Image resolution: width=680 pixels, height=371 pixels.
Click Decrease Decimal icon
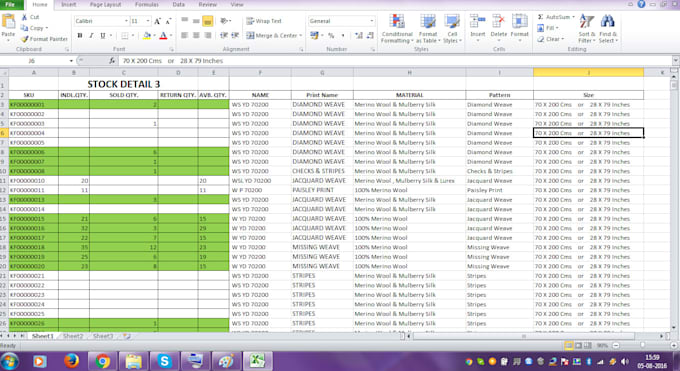(370, 36)
